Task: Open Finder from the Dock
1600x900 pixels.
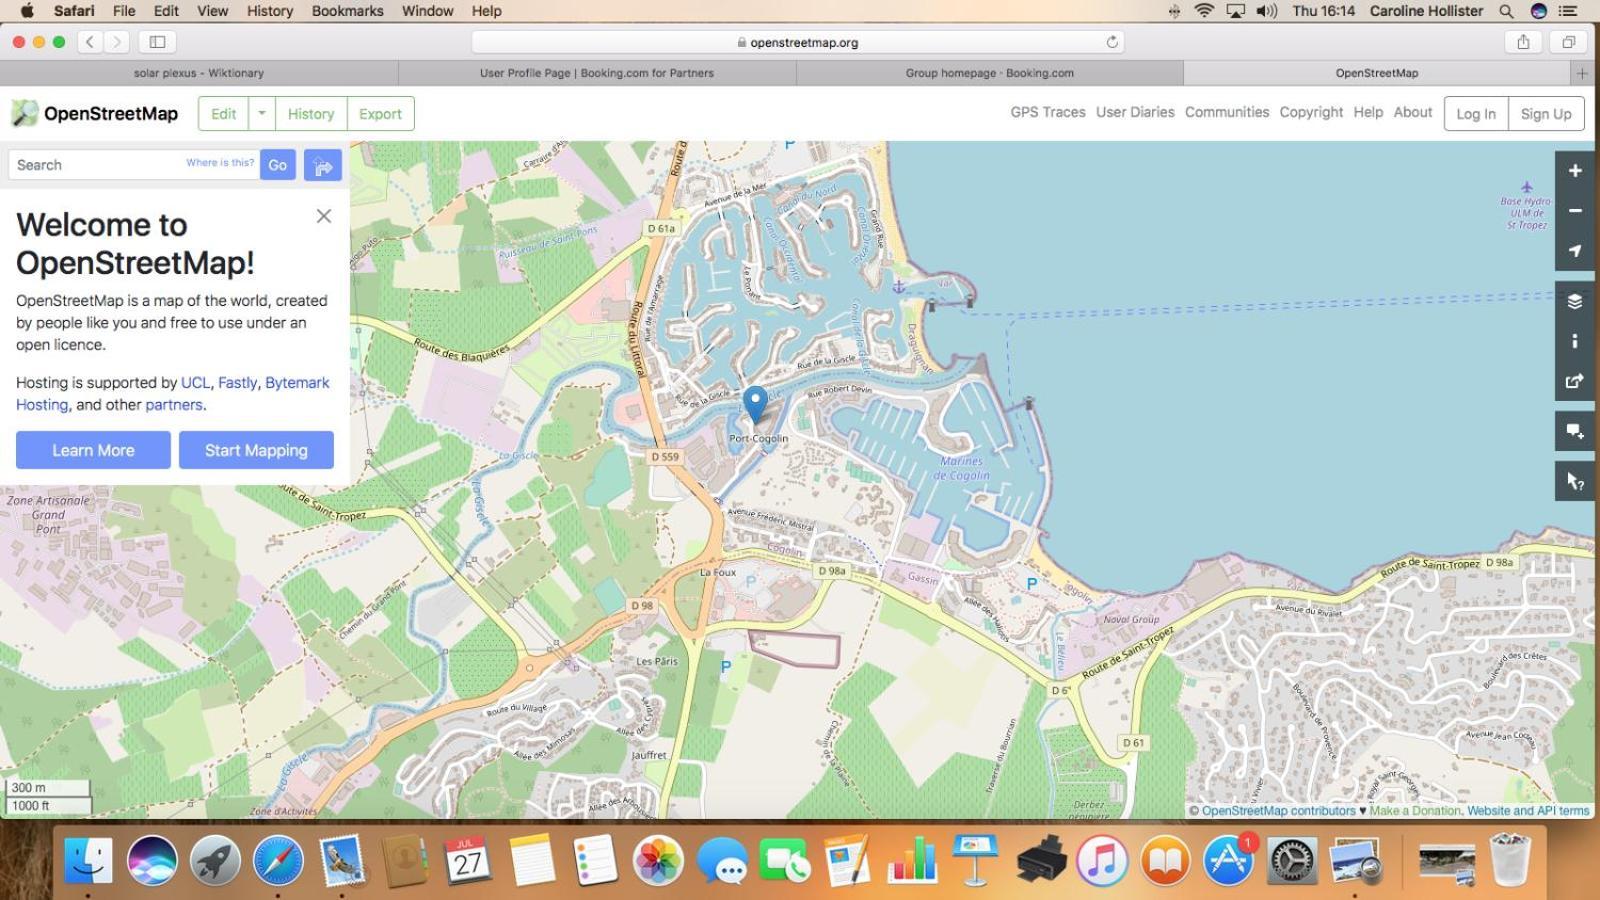Action: (89, 859)
